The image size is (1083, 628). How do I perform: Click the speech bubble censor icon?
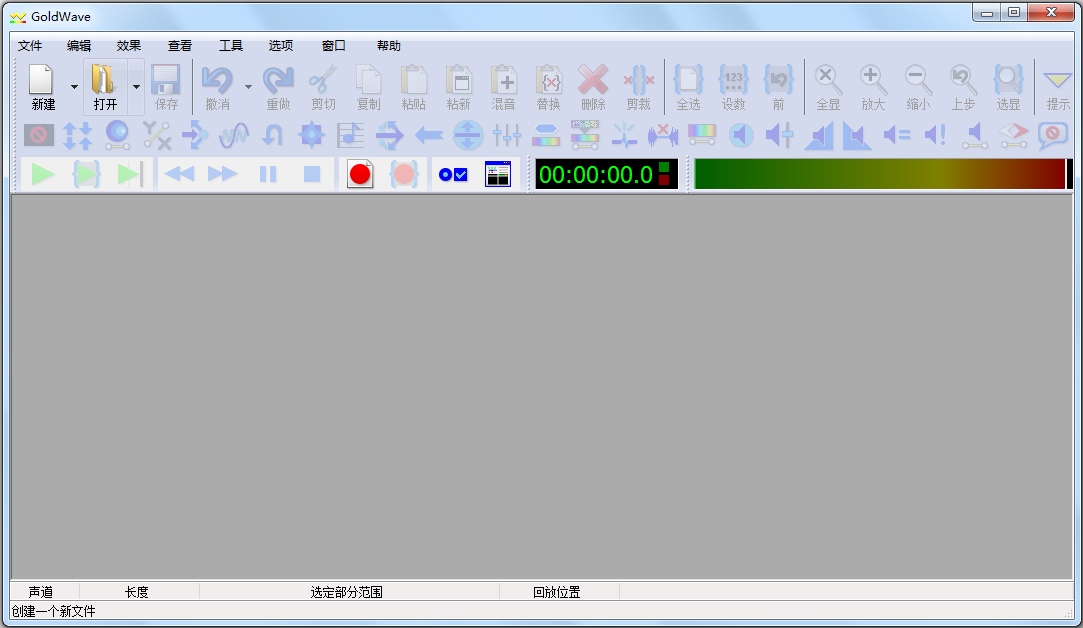pos(1053,135)
